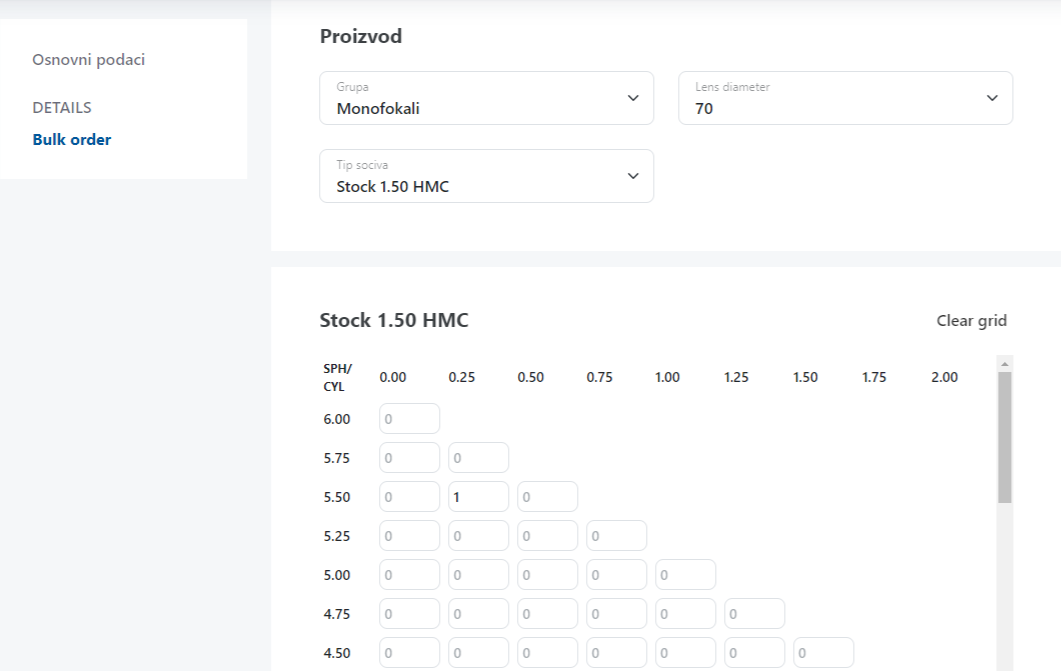Screen dimensions: 1061x671
Task: Click input for SPH 5.50 CYL 0.50
Action: coord(547,497)
